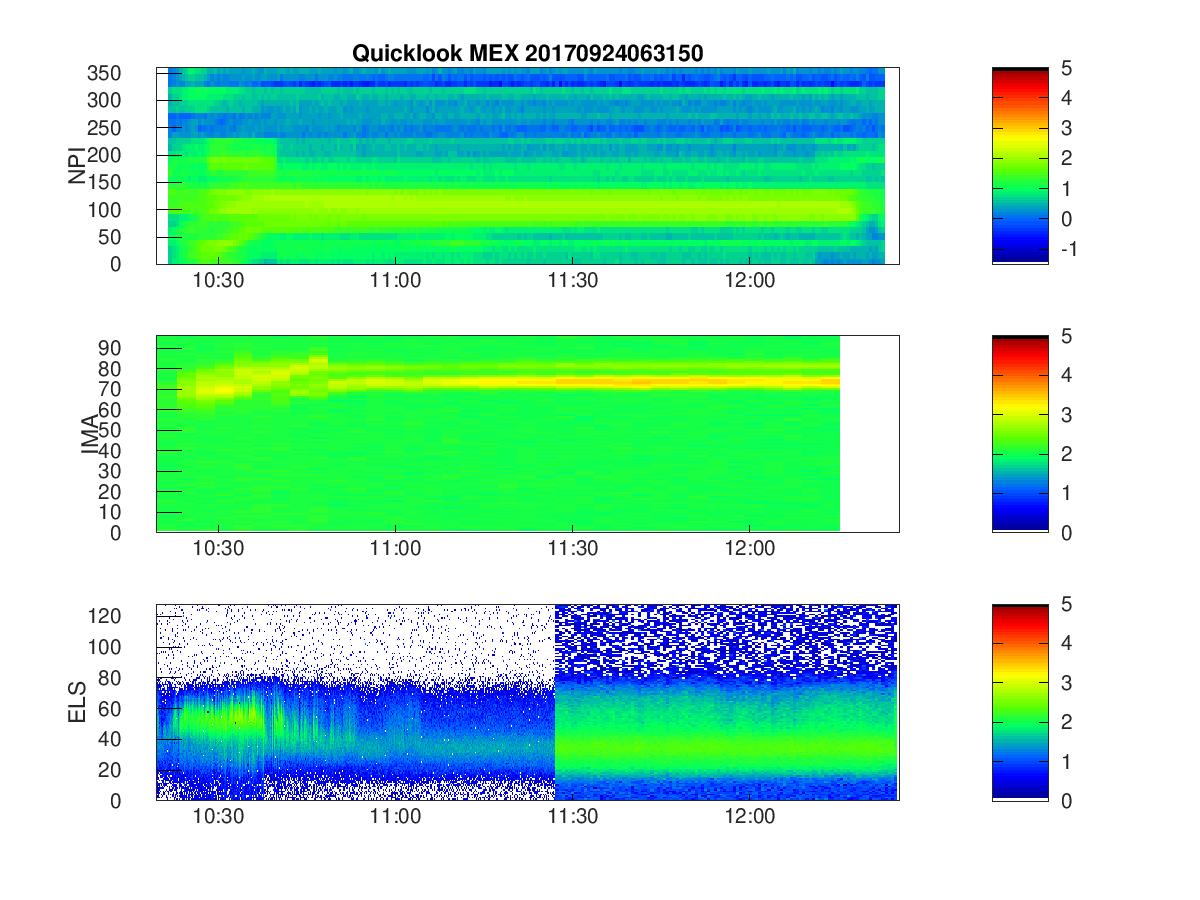Click the 12:00 time label under ELS plot
Viewport: 1200px width, 900px height.
pos(750,817)
